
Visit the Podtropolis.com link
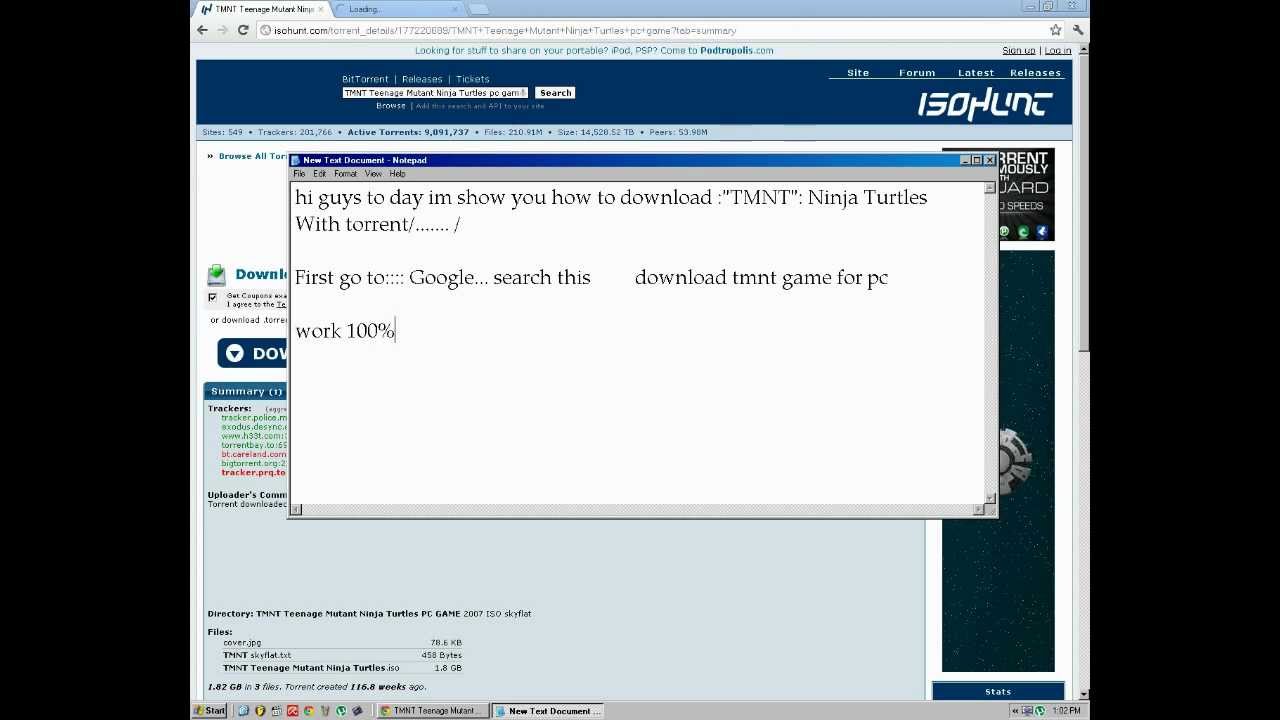click(736, 50)
